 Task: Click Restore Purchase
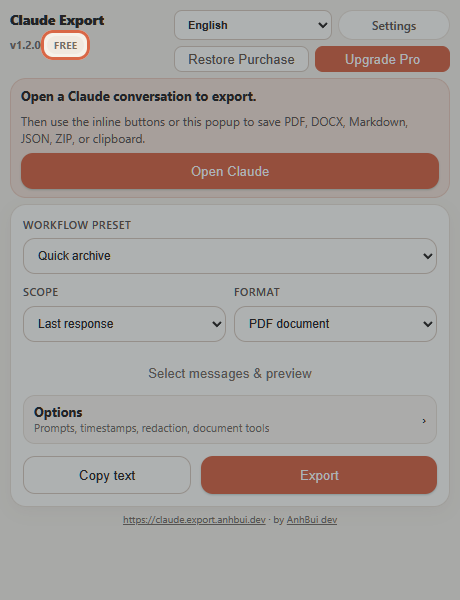[x=241, y=59]
